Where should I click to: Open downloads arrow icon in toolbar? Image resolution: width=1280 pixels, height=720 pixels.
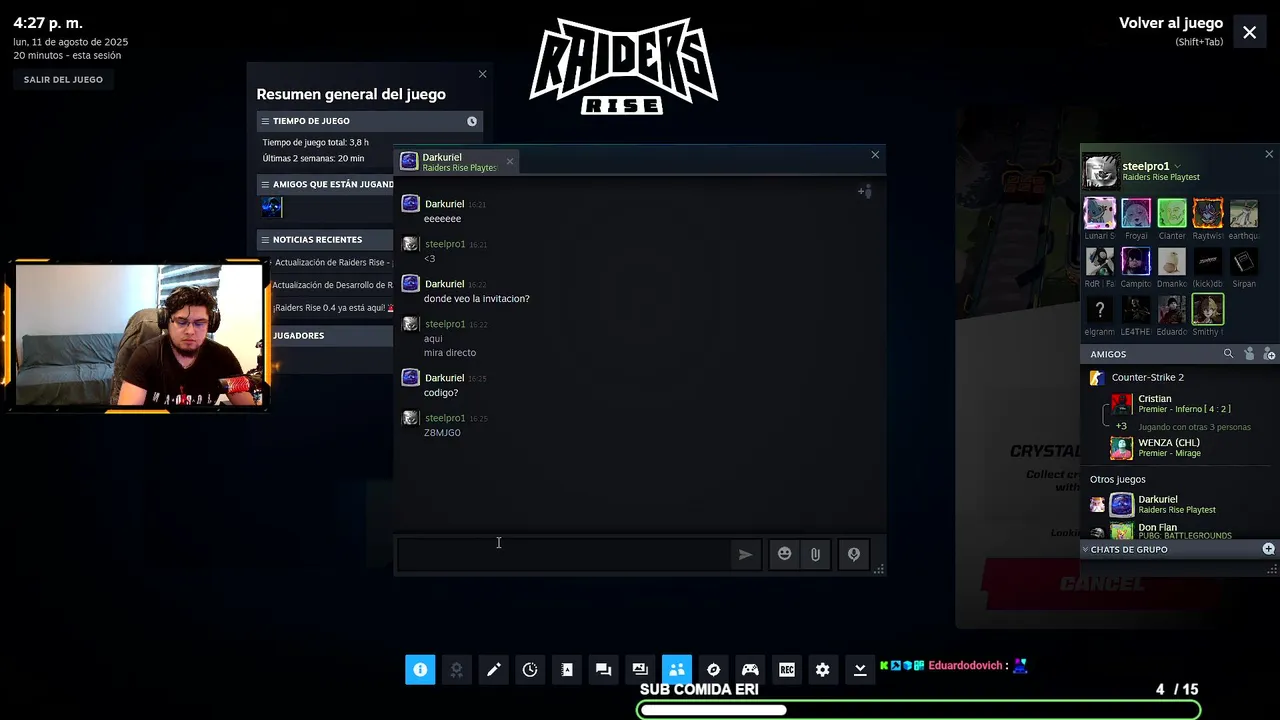pos(860,670)
